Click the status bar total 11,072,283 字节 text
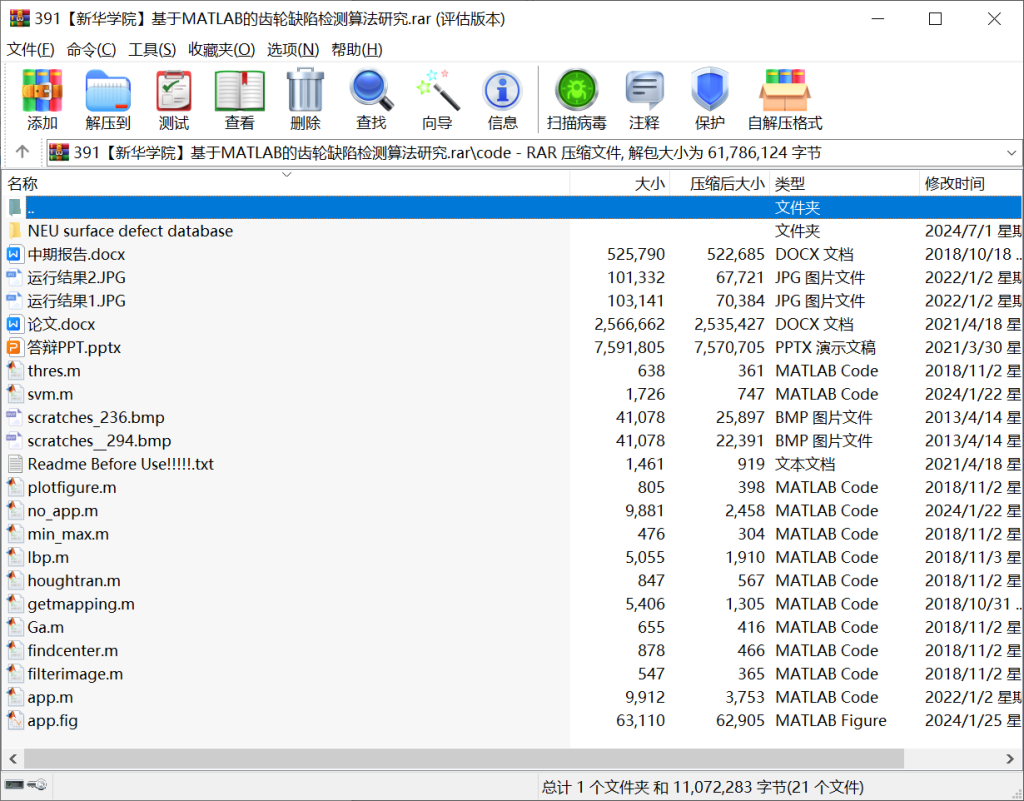The width and height of the screenshot is (1024, 801). click(x=702, y=787)
